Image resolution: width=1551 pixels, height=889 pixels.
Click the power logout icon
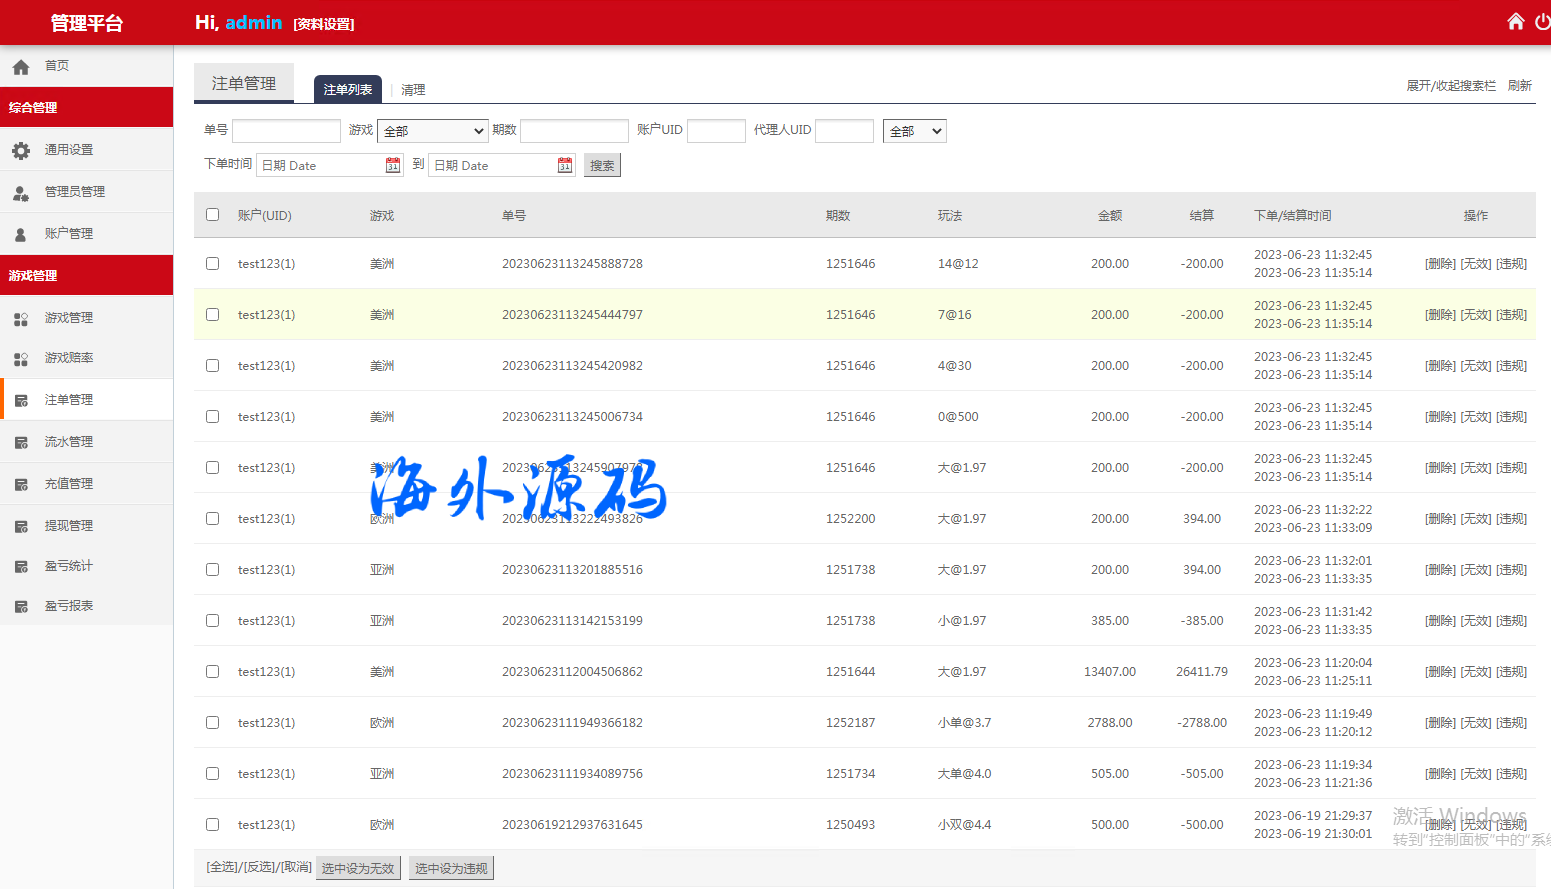(x=1542, y=22)
